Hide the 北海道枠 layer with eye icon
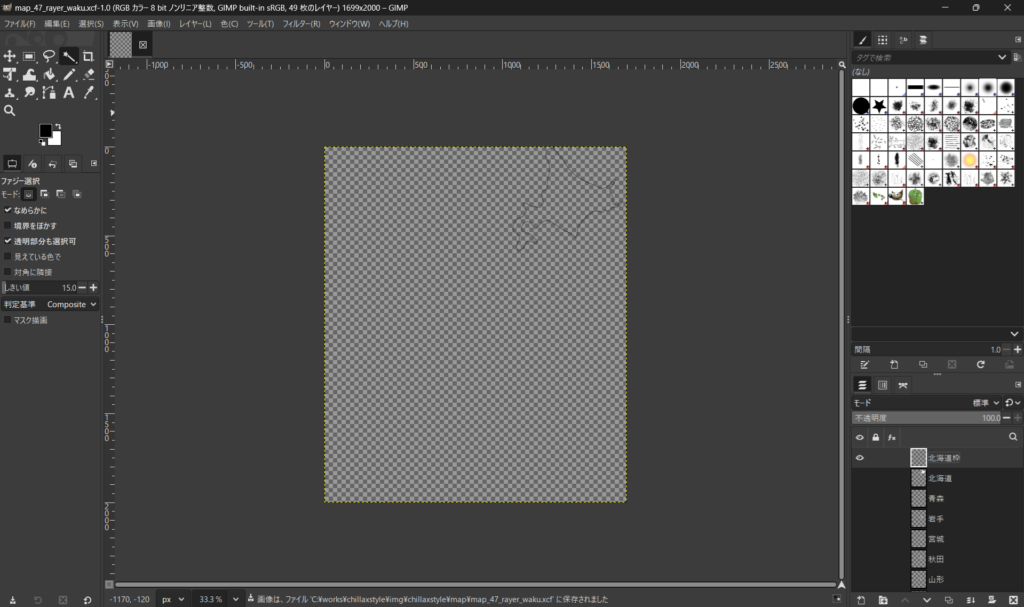This screenshot has height=607, width=1024. pos(859,458)
